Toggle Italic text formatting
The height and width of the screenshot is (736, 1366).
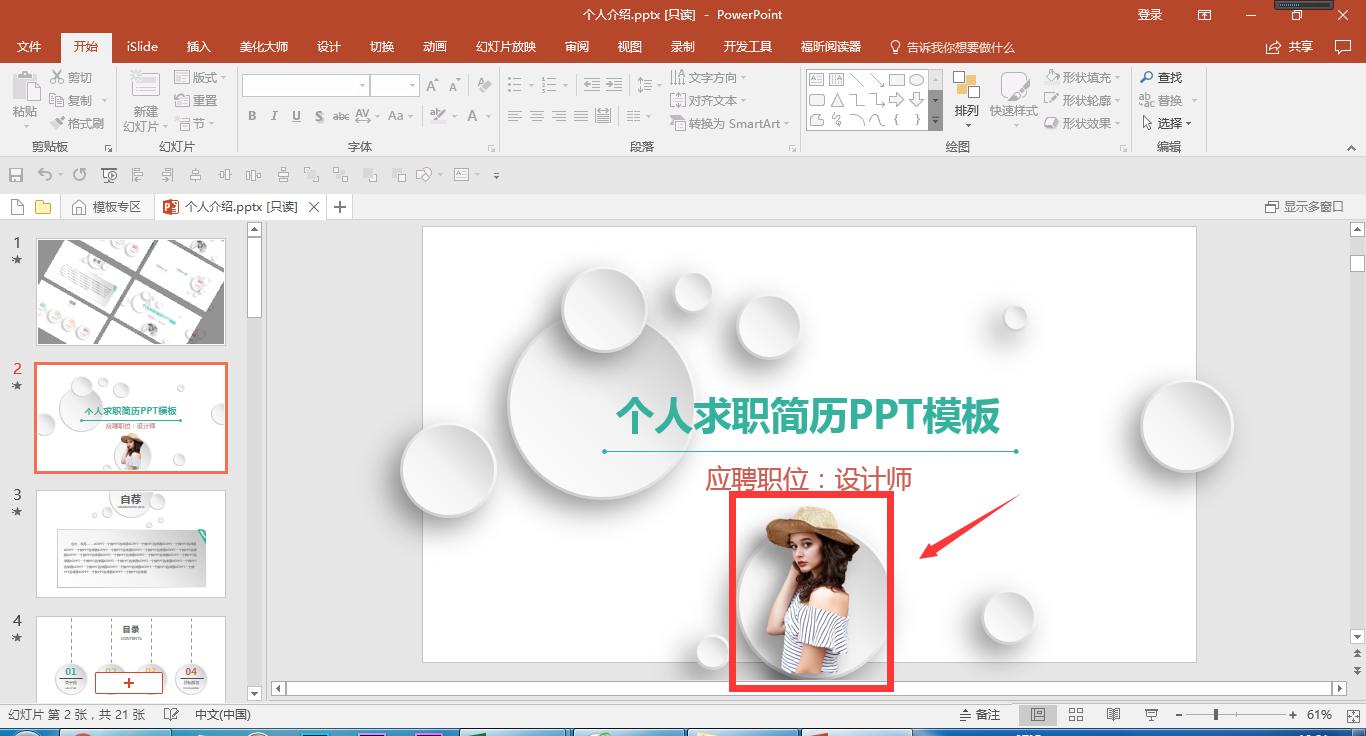click(x=274, y=116)
